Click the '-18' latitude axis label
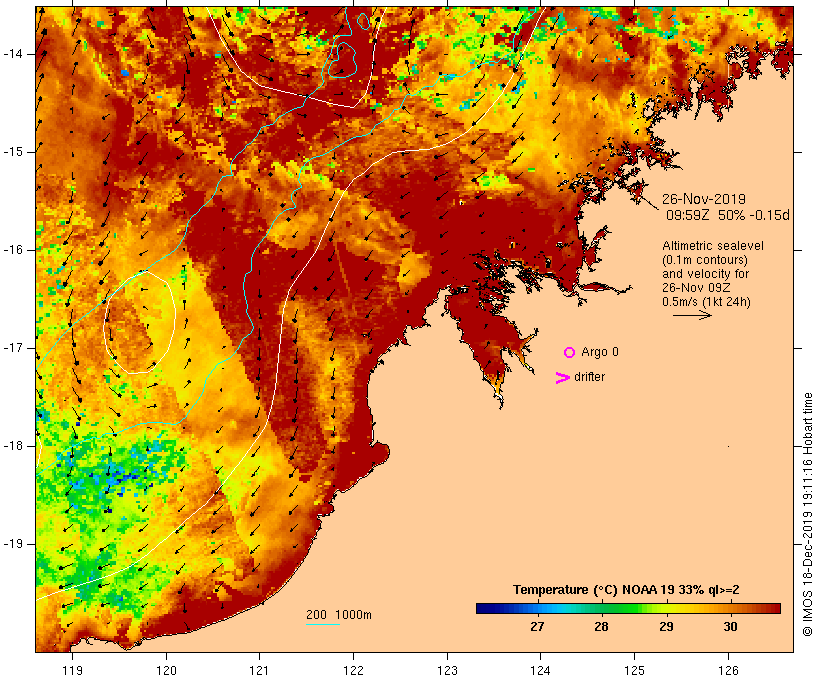The width and height of the screenshot is (820, 680). coord(12,446)
